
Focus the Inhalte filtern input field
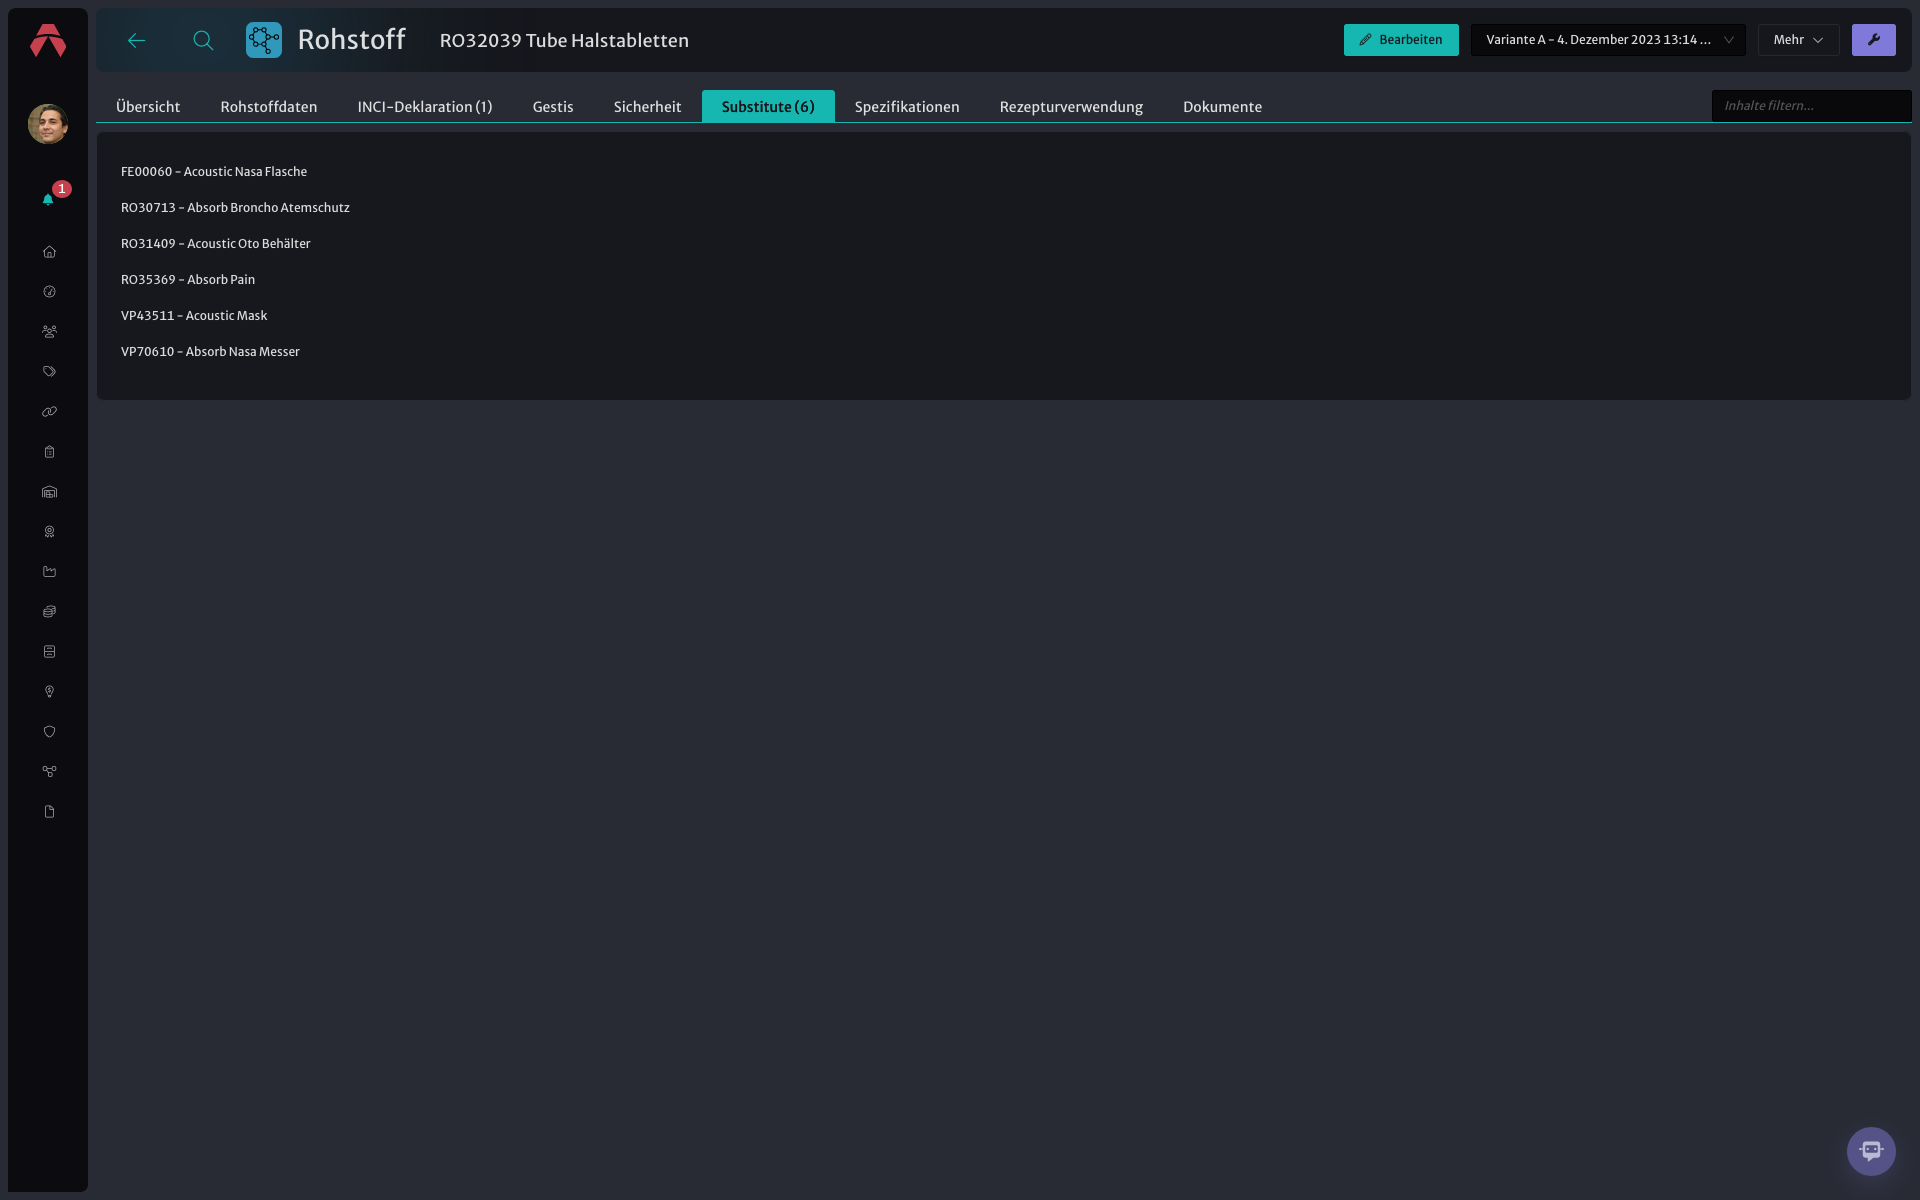coord(1811,106)
